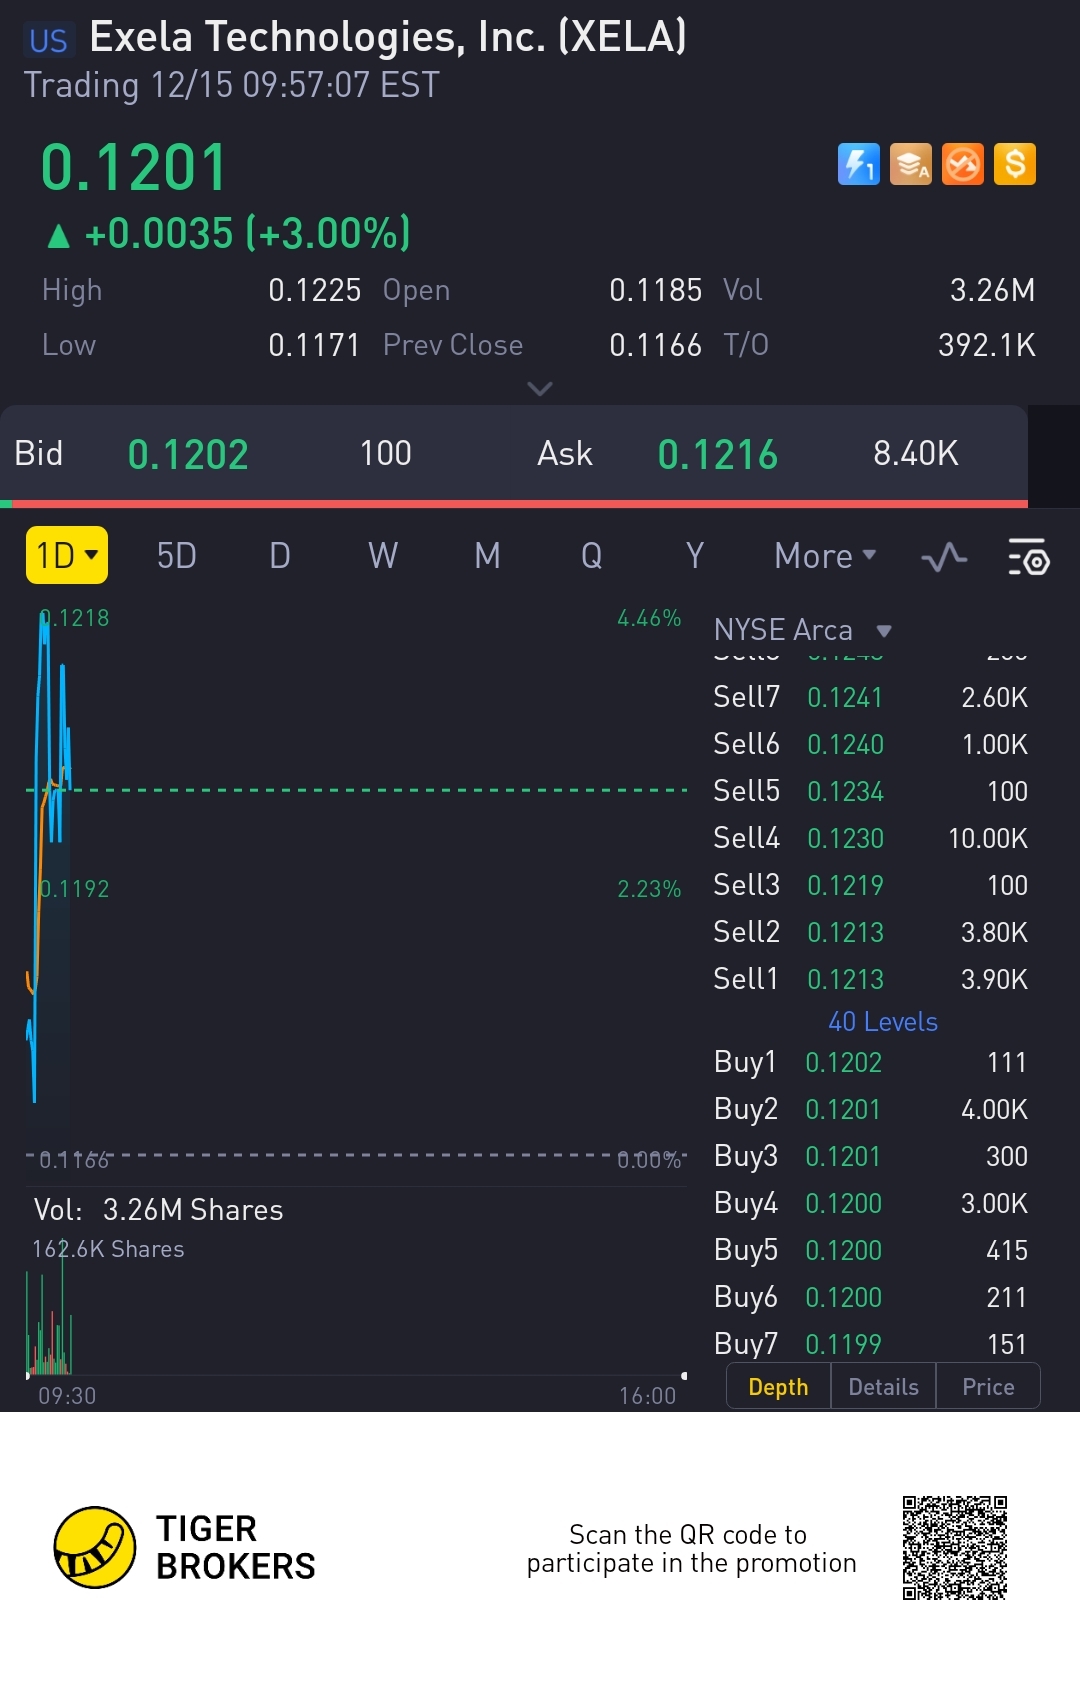Select the Details tab

click(883, 1387)
